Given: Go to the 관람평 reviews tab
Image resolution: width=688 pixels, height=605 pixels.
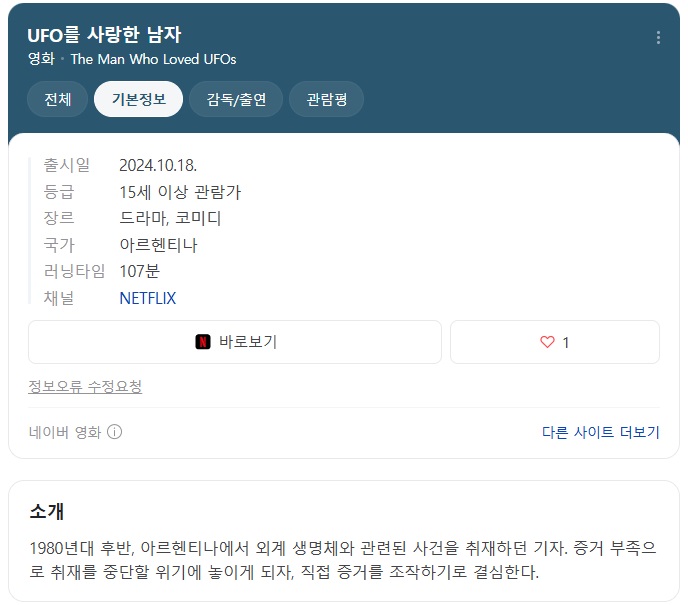Looking at the screenshot, I should coord(326,99).
